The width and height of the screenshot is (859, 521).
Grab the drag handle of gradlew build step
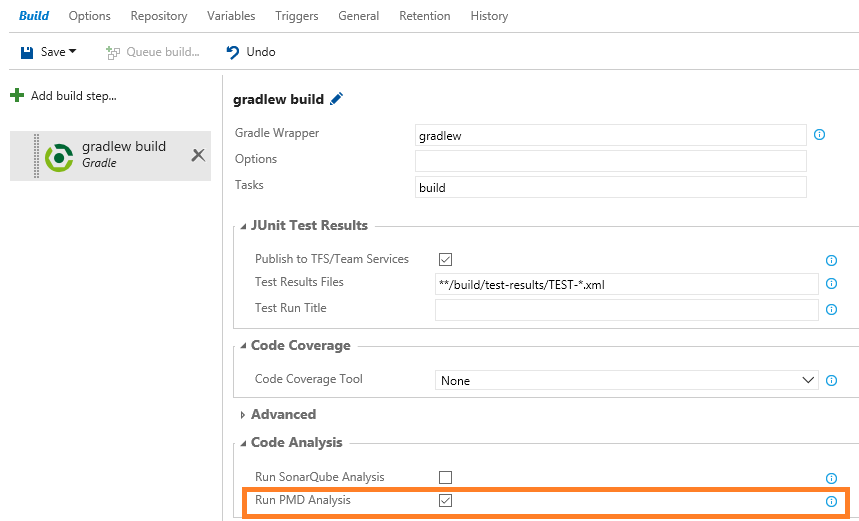(36, 156)
